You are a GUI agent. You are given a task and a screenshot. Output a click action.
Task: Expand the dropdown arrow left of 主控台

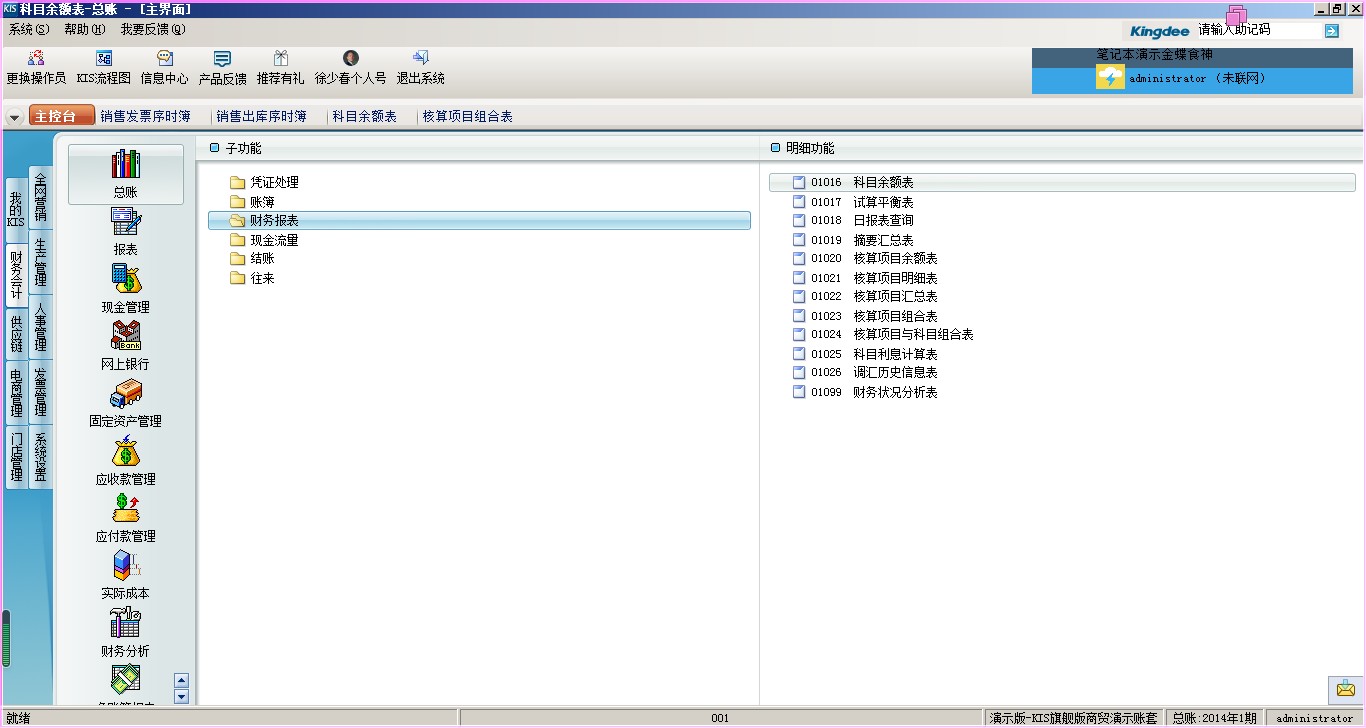point(14,117)
